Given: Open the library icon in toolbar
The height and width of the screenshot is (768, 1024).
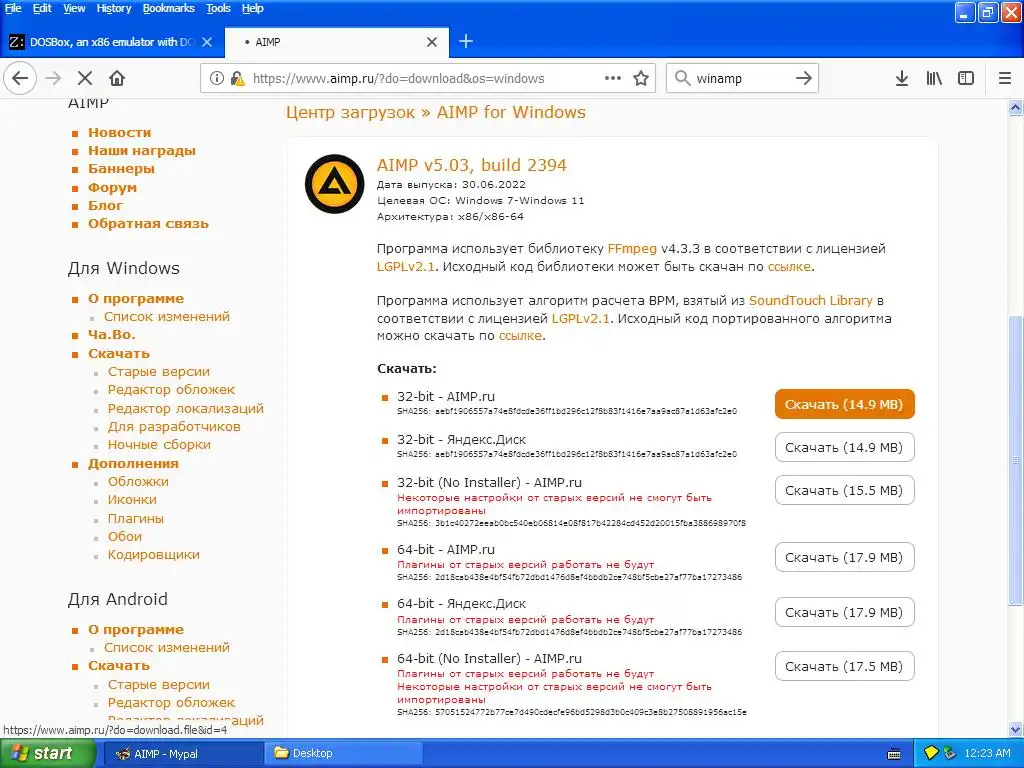Looking at the screenshot, I should [x=934, y=78].
